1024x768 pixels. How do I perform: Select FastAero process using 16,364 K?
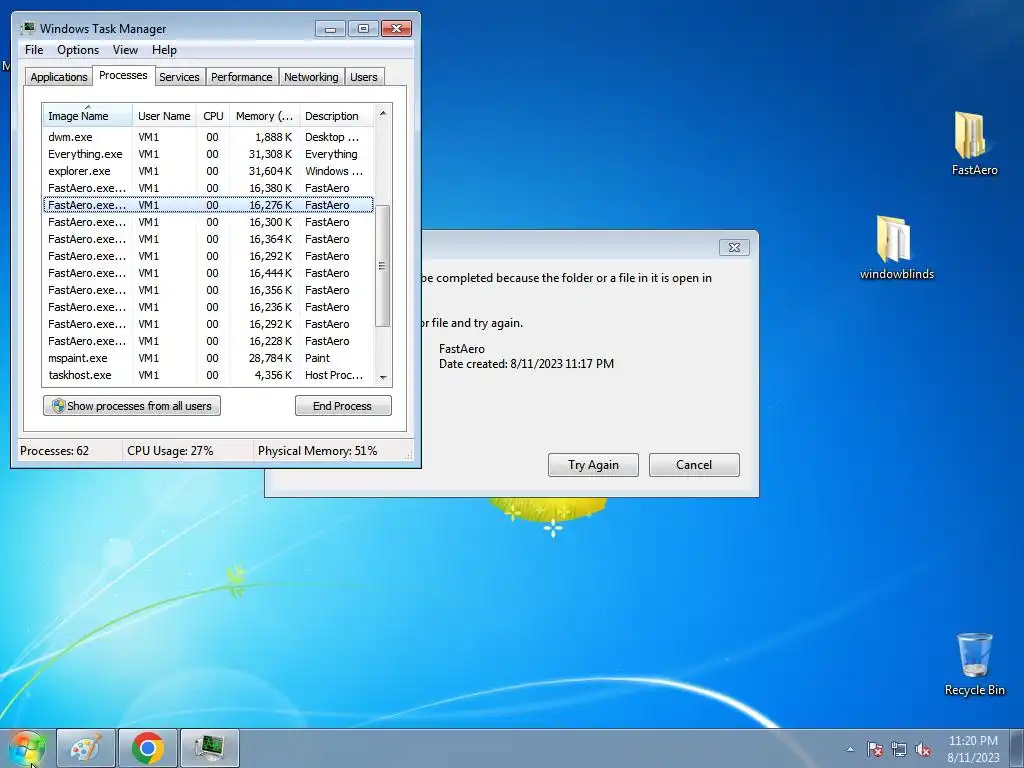coord(208,239)
